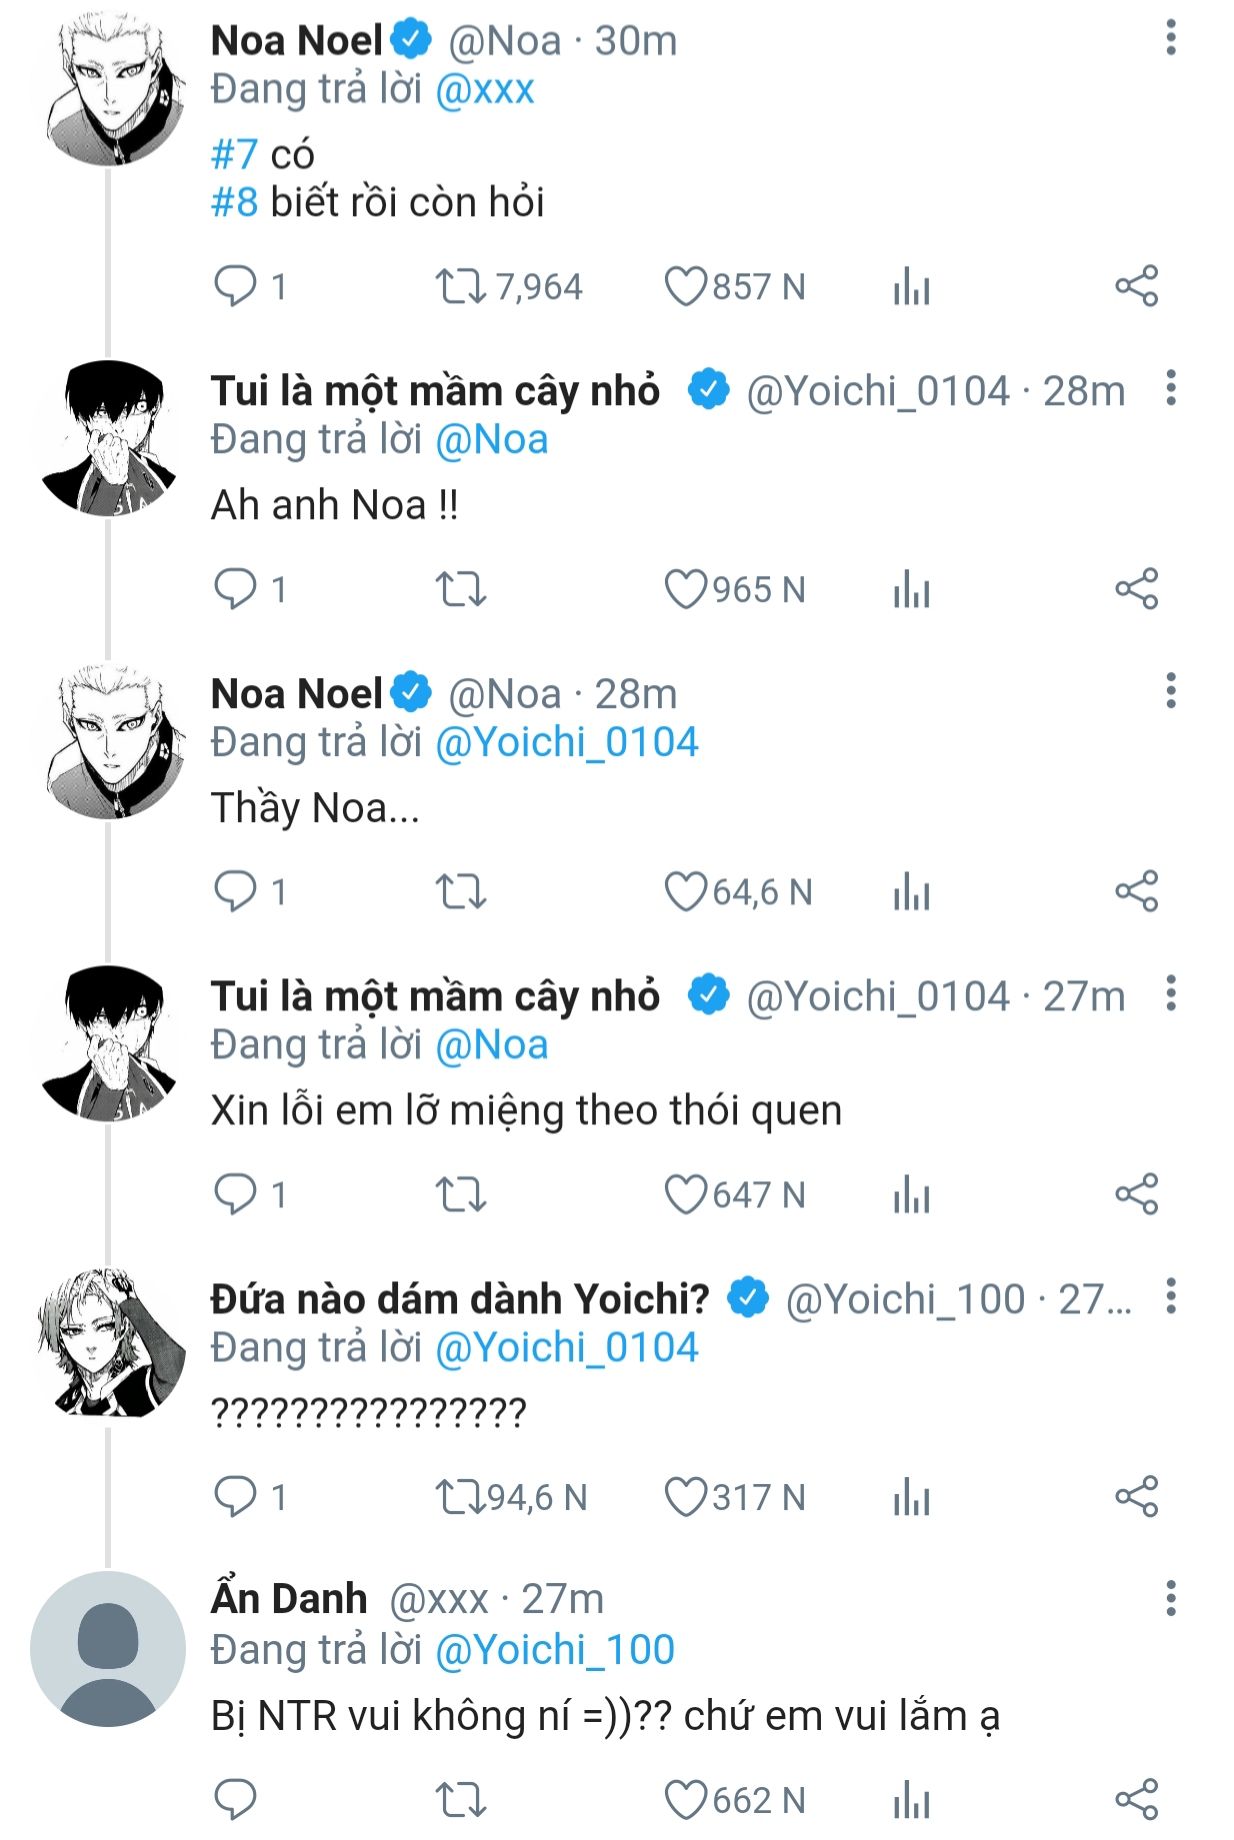The width and height of the screenshot is (1234, 1840).
Task: View analytics for "Ah anh Noa !!" tweet
Action: (911, 590)
